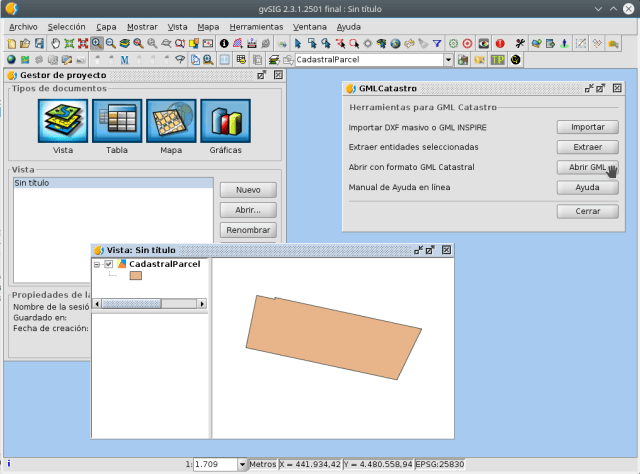
Task: Click the Information tool icon
Action: (x=223, y=44)
